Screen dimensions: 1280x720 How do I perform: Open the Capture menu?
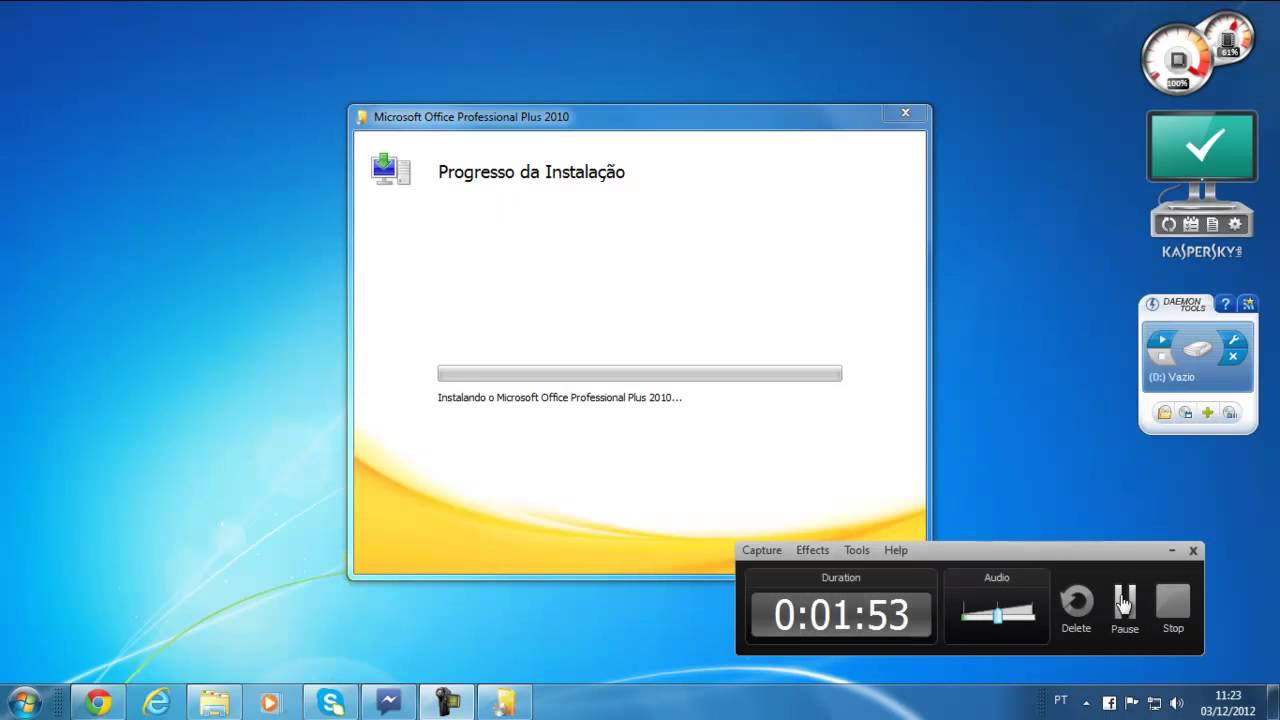coord(762,550)
